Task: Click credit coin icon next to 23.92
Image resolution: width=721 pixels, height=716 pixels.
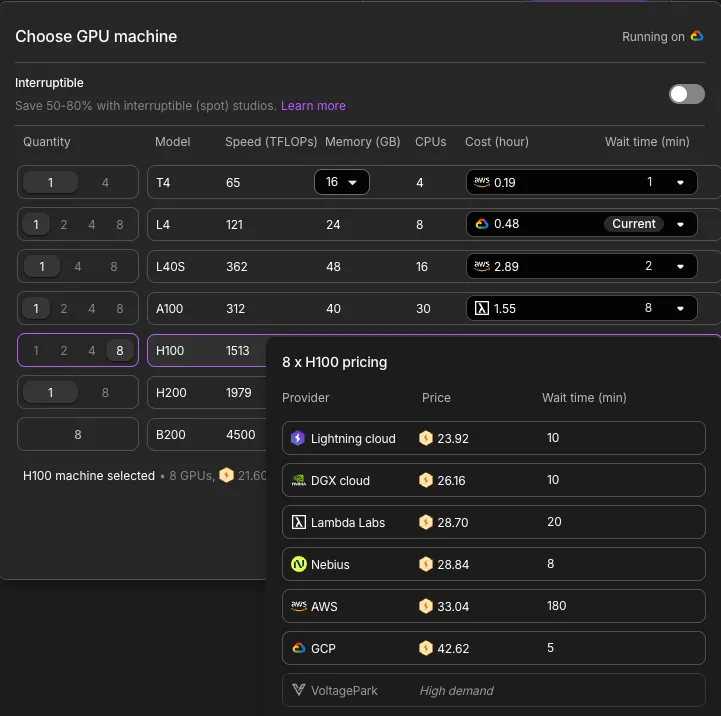Action: click(x=426, y=438)
